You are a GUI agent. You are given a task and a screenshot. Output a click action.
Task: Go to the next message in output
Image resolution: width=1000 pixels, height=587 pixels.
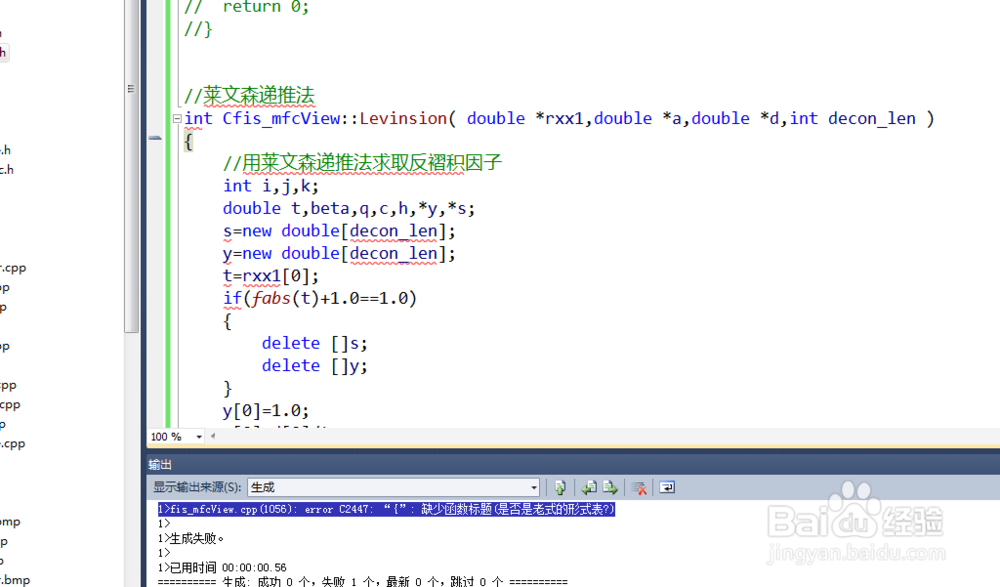pyautogui.click(x=610, y=488)
